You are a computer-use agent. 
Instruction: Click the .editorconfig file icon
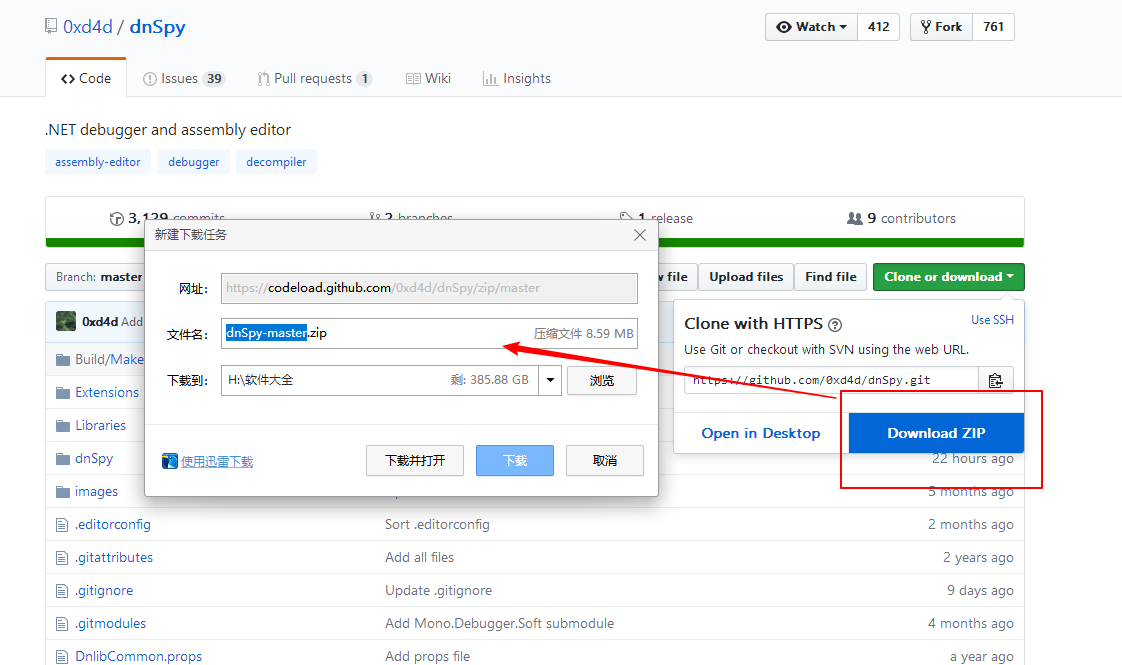[x=62, y=525]
